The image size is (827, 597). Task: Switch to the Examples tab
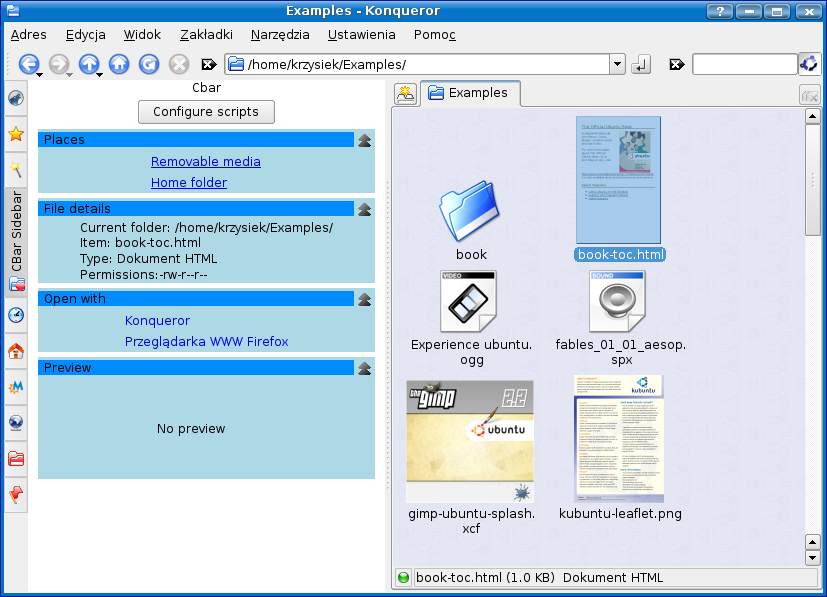click(468, 93)
